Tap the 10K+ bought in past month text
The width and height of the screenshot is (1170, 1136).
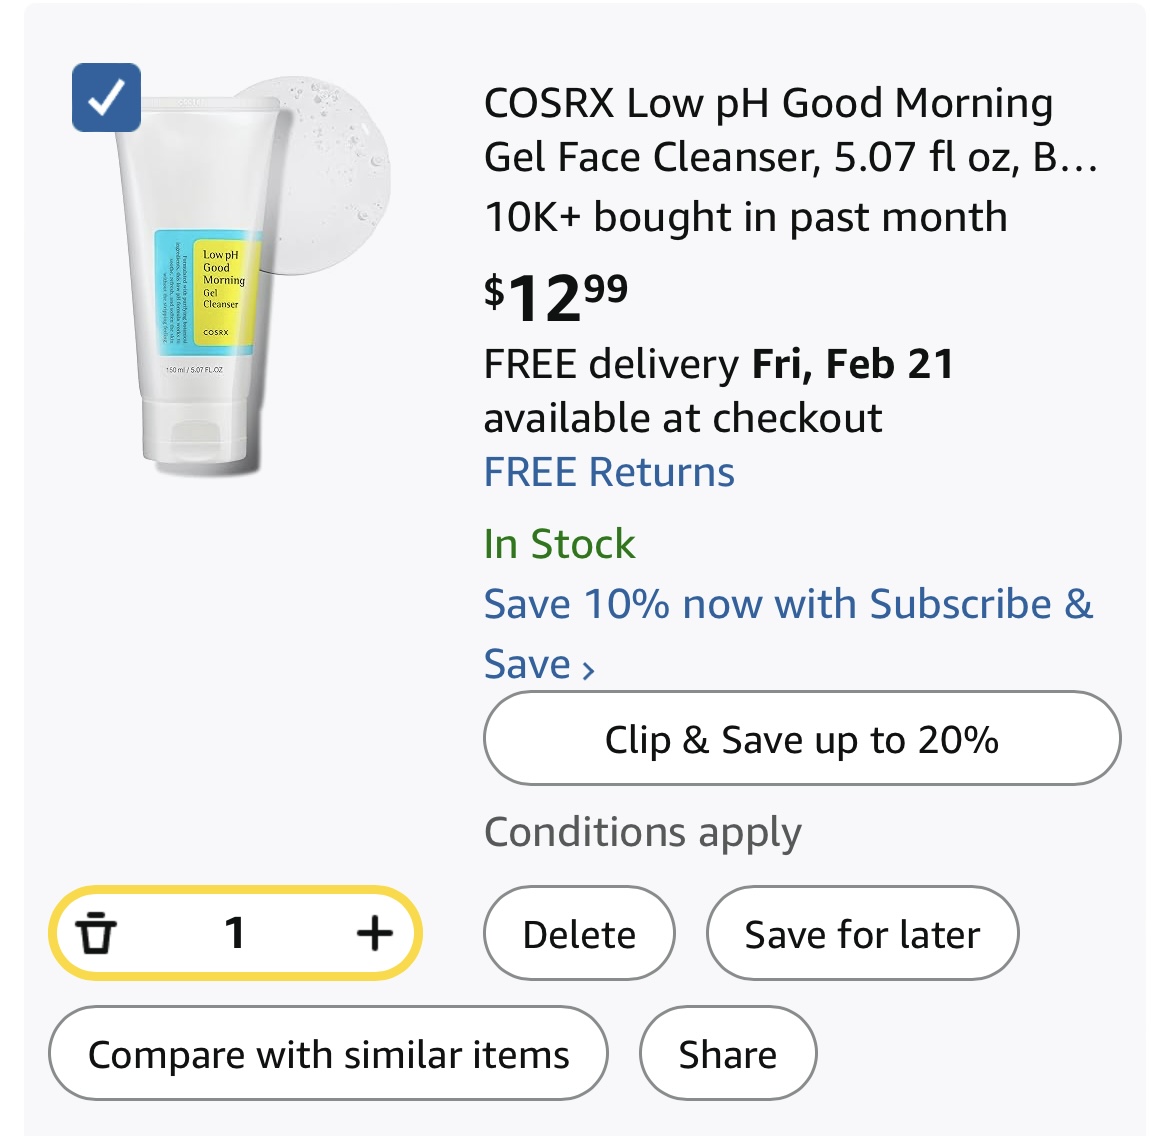tap(745, 217)
